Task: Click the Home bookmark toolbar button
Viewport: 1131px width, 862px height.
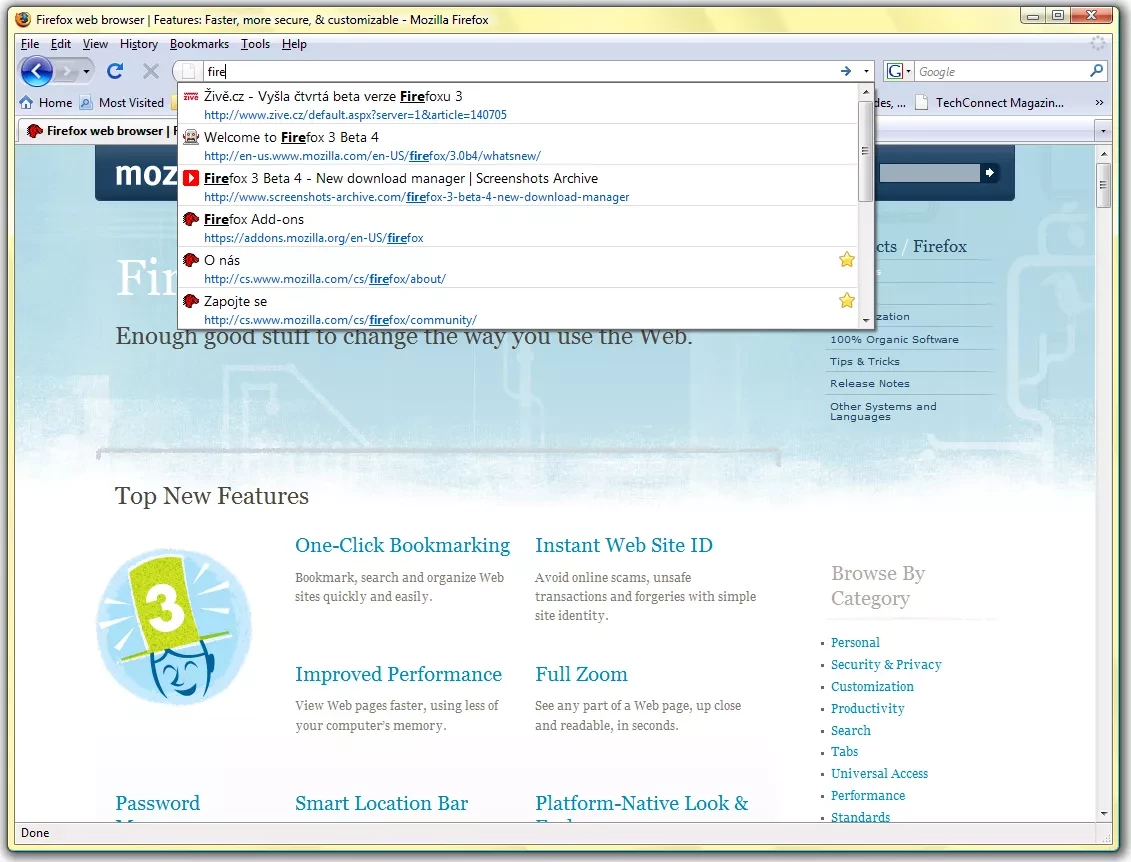Action: pos(45,102)
